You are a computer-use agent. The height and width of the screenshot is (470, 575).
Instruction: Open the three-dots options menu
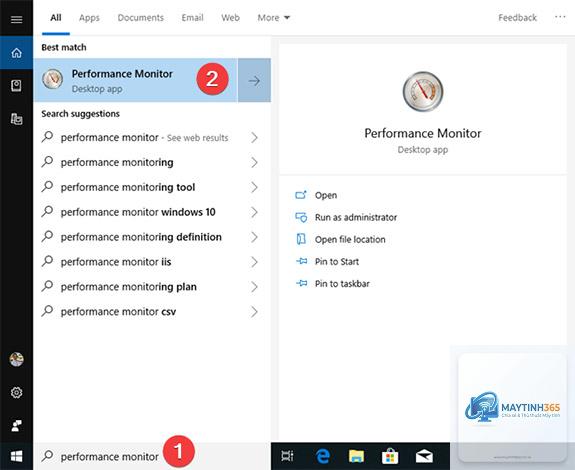(x=560, y=17)
